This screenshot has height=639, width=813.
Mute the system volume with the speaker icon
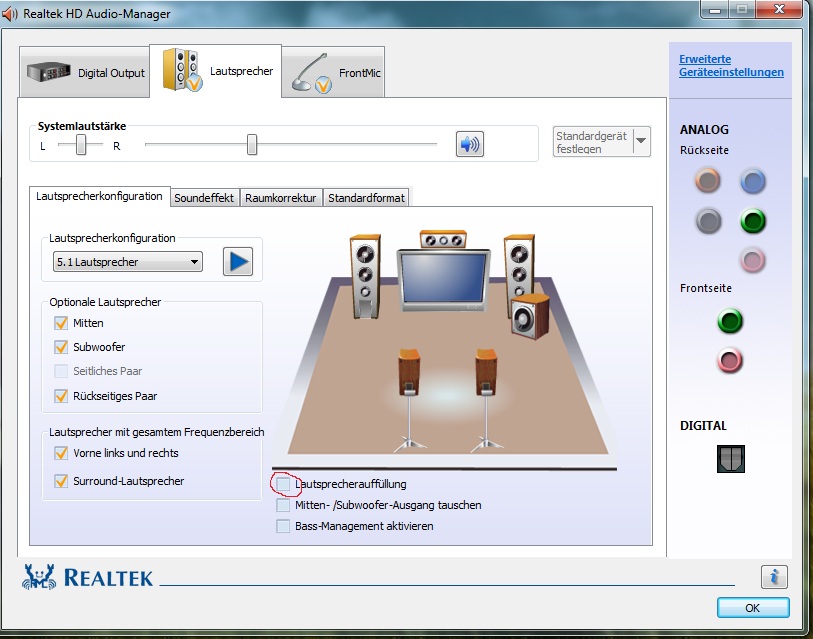[x=469, y=144]
